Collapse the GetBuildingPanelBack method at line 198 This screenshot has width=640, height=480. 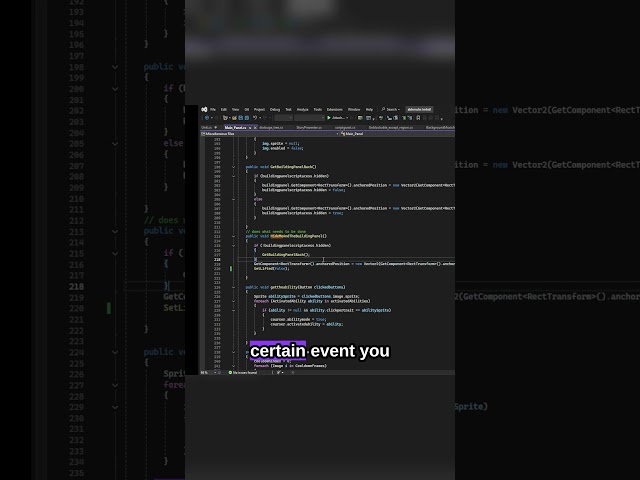click(233, 167)
